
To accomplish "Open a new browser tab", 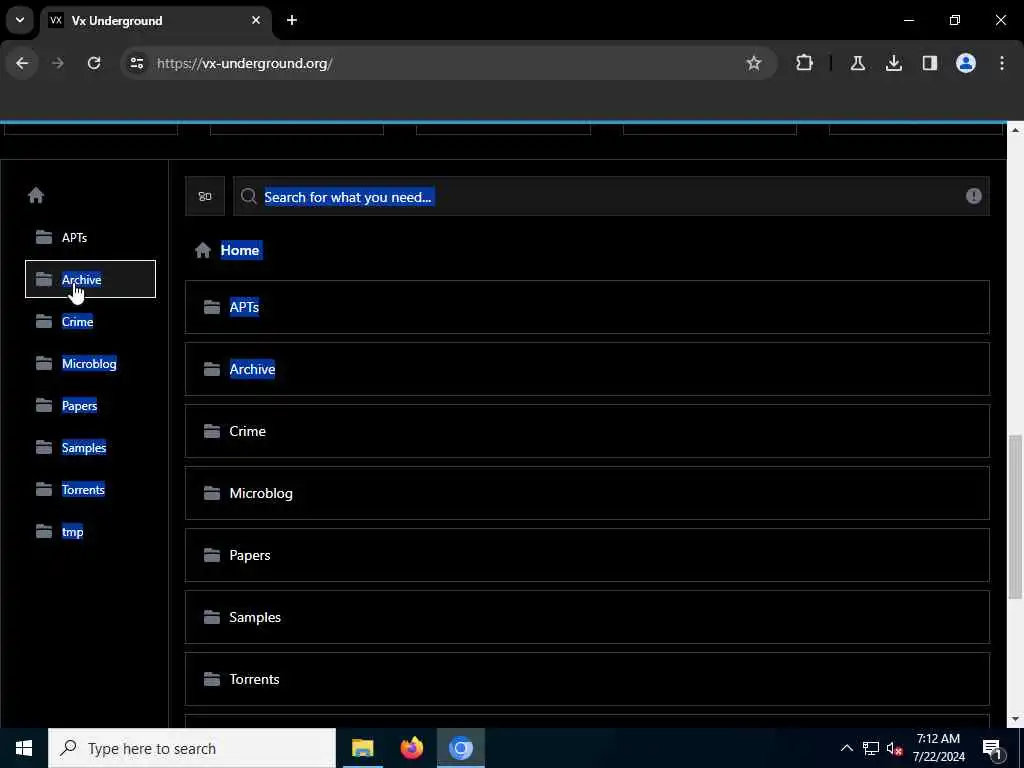I will [292, 20].
